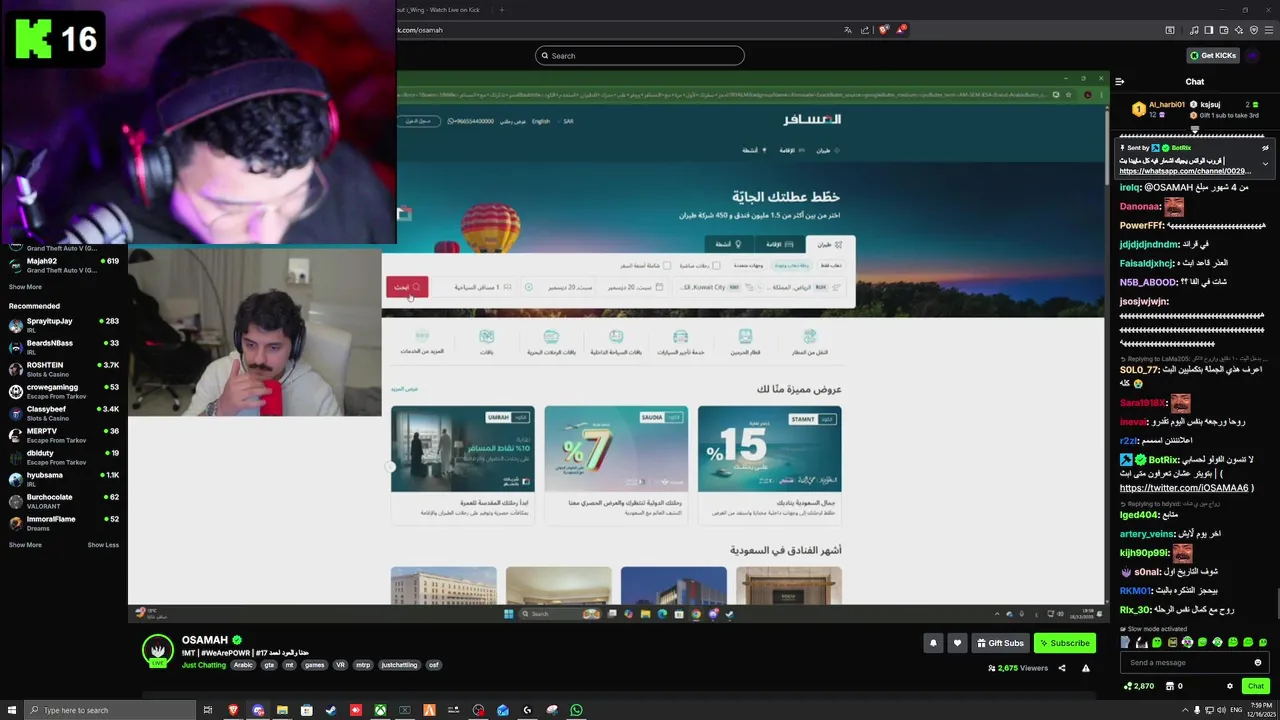
Task: Select the round trip option
Action: pyautogui.click(x=791, y=266)
